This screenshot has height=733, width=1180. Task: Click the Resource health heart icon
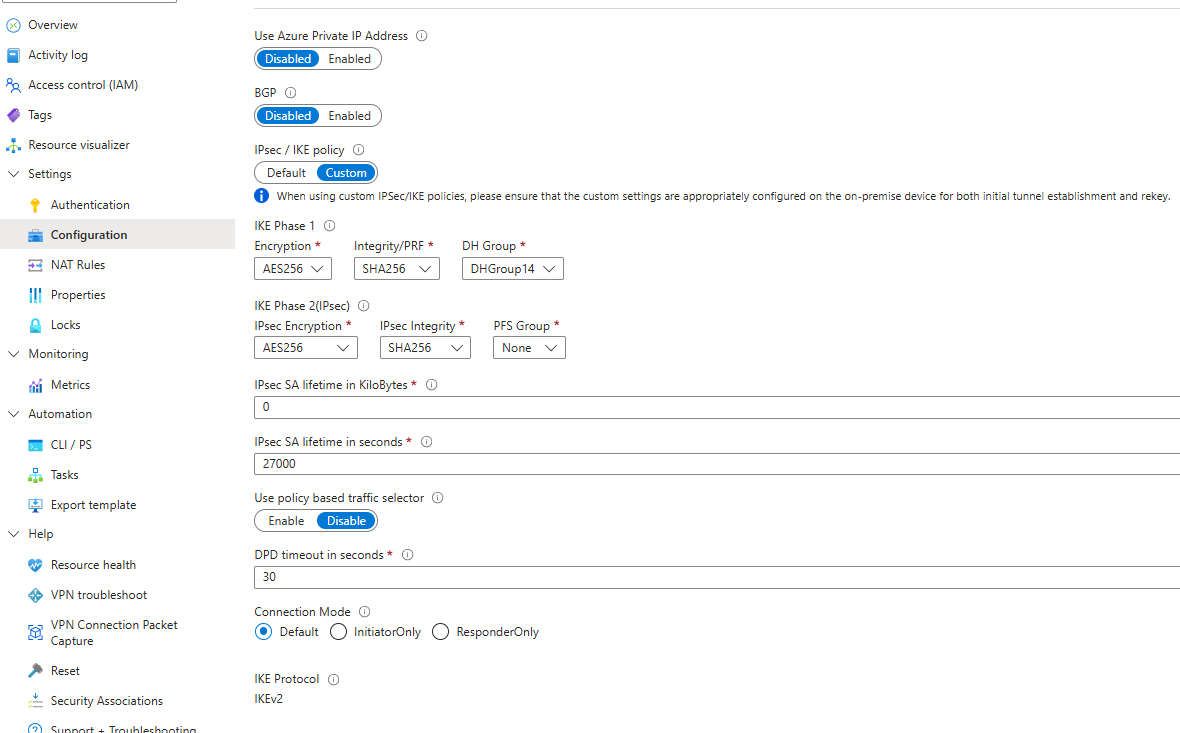(36, 565)
